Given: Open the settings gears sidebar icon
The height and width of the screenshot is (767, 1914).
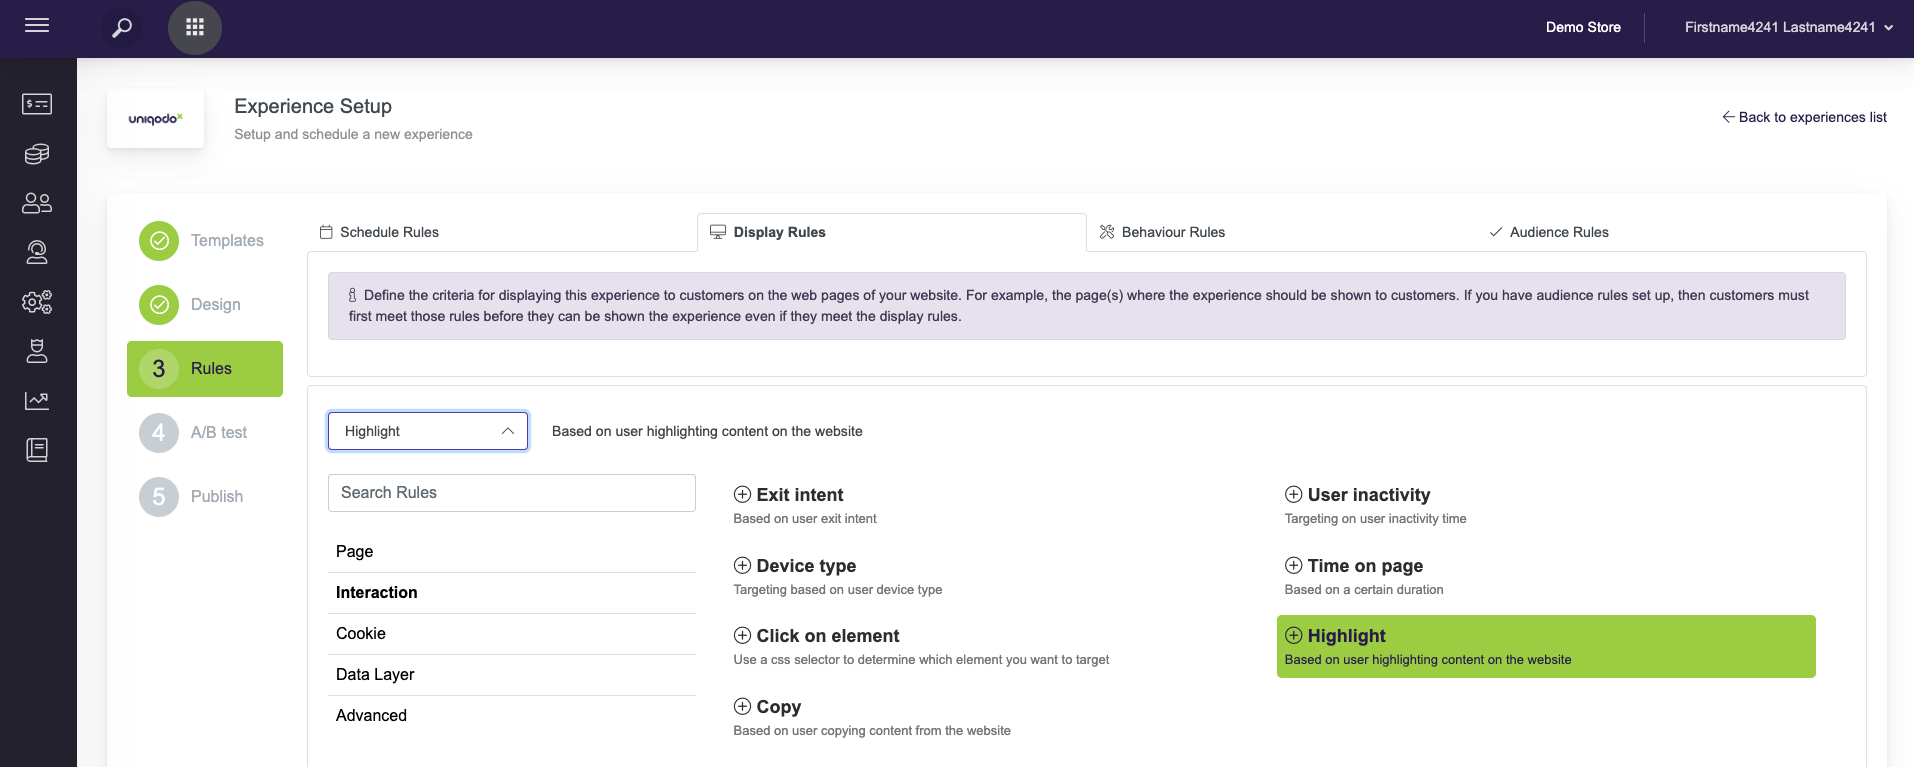Looking at the screenshot, I should pos(37,302).
